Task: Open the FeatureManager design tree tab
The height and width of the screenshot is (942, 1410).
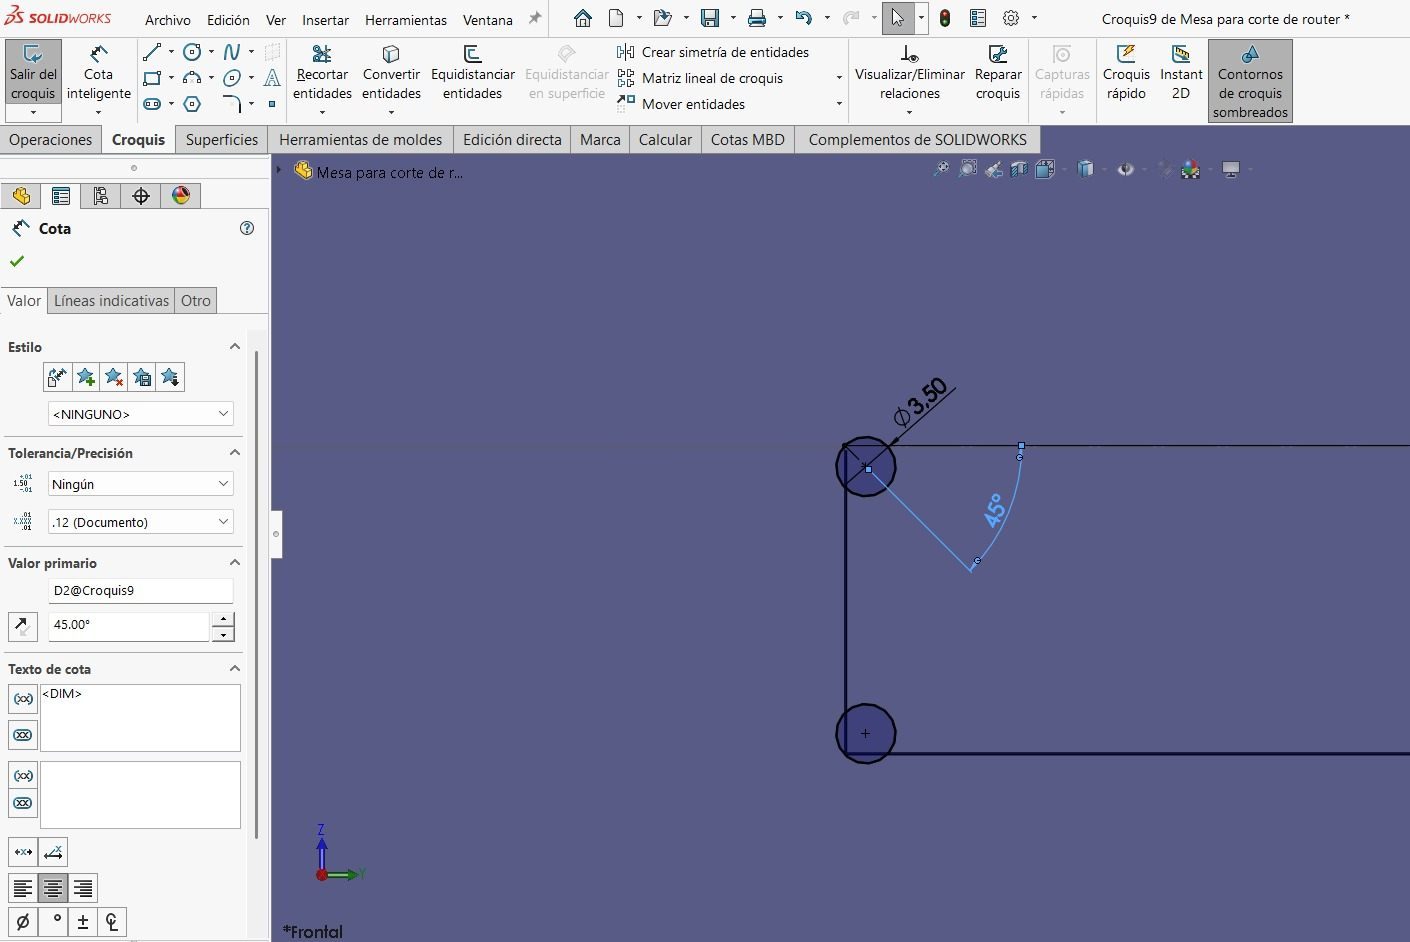Action: pos(21,196)
